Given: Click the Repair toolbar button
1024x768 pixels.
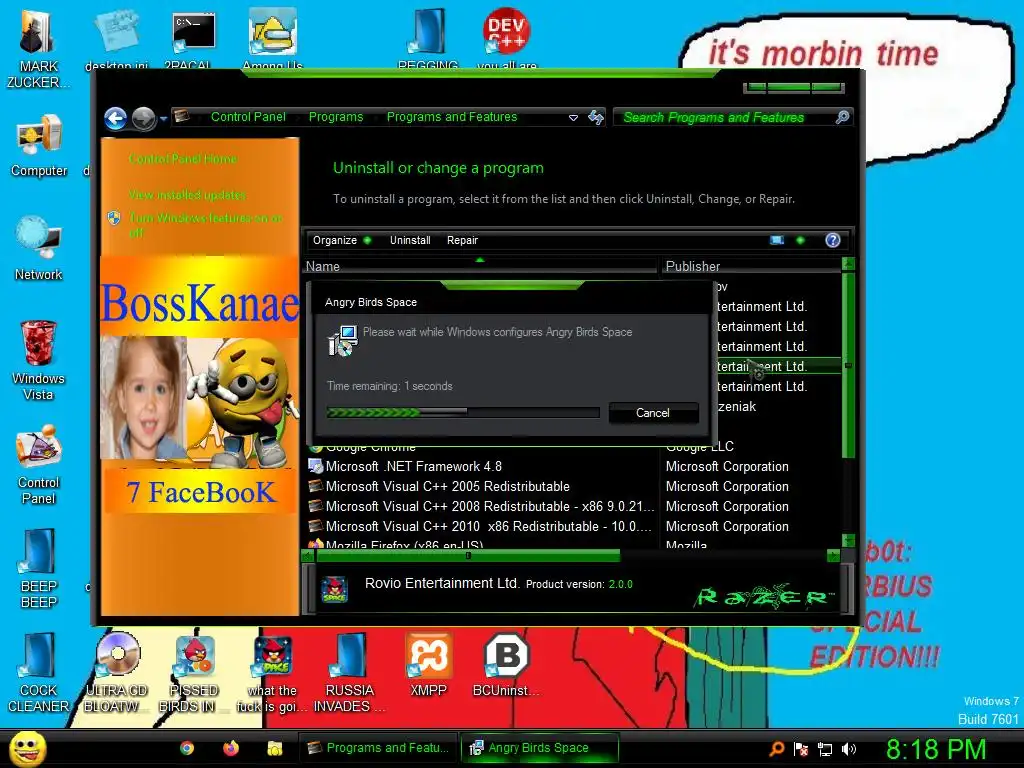Looking at the screenshot, I should (462, 240).
